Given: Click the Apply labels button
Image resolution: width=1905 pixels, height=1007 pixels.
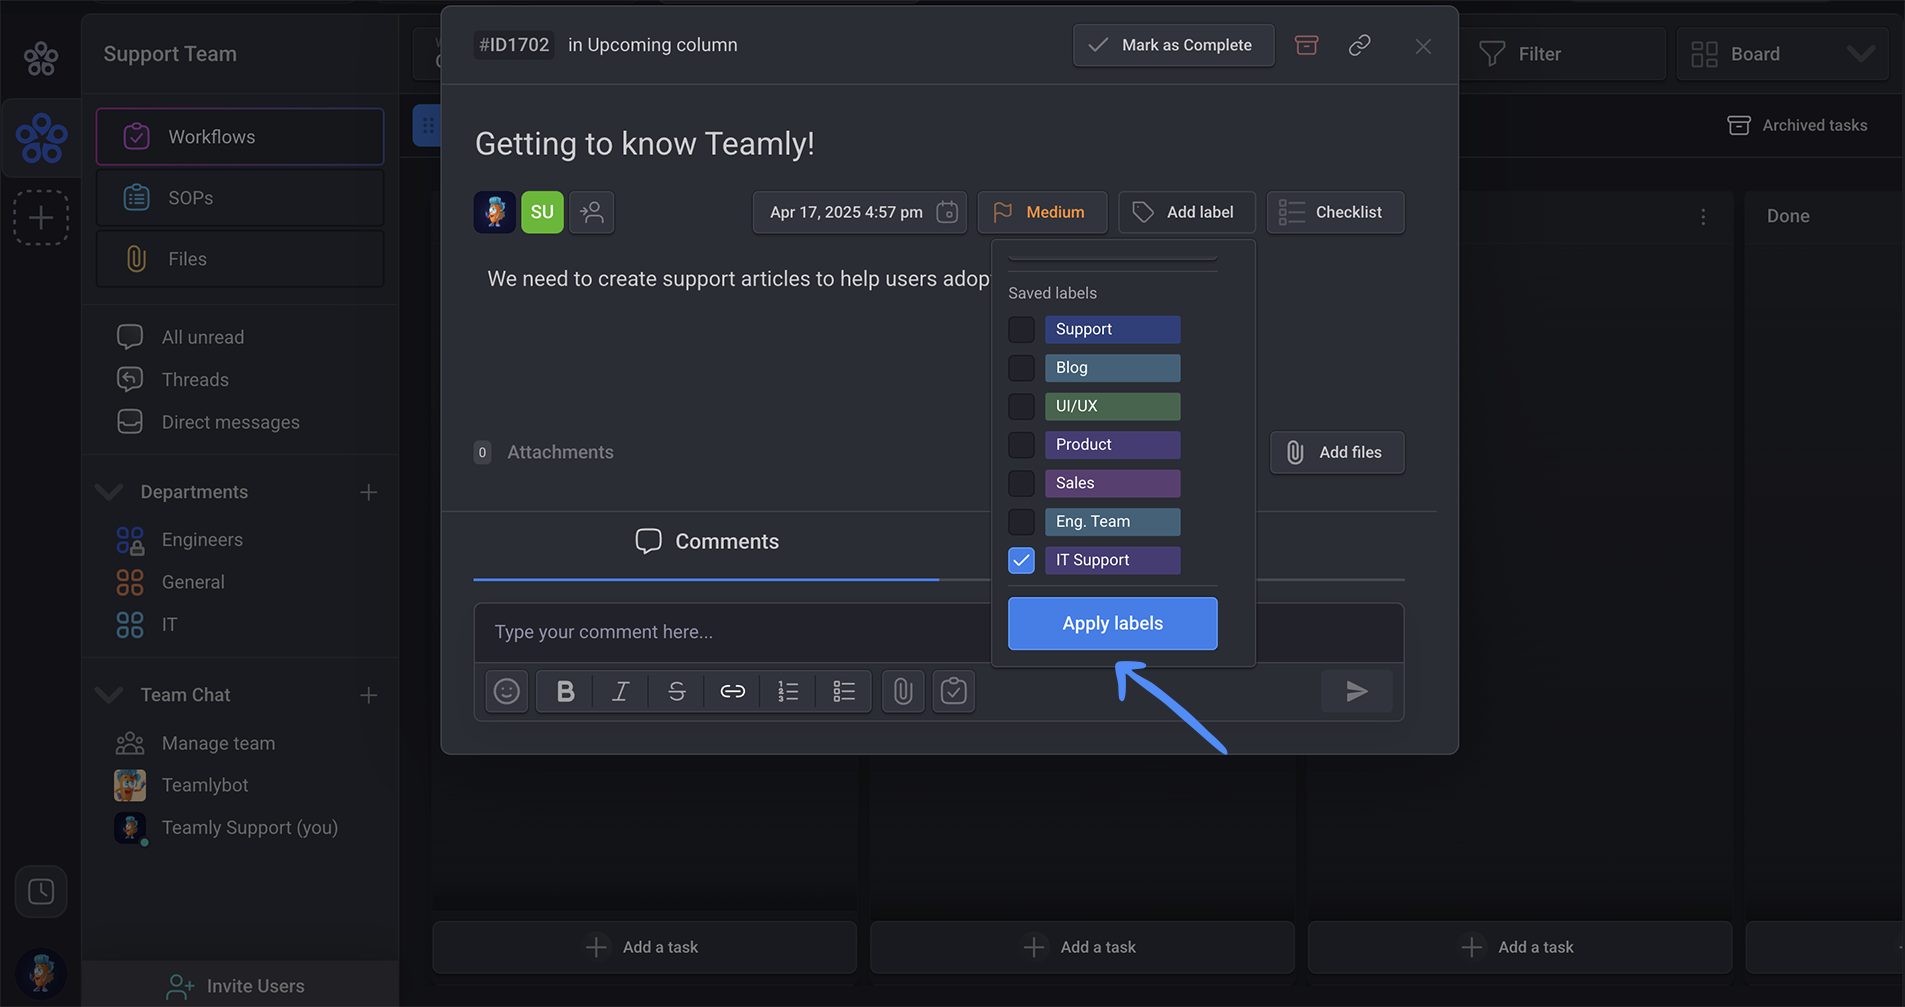Looking at the screenshot, I should tap(1112, 623).
